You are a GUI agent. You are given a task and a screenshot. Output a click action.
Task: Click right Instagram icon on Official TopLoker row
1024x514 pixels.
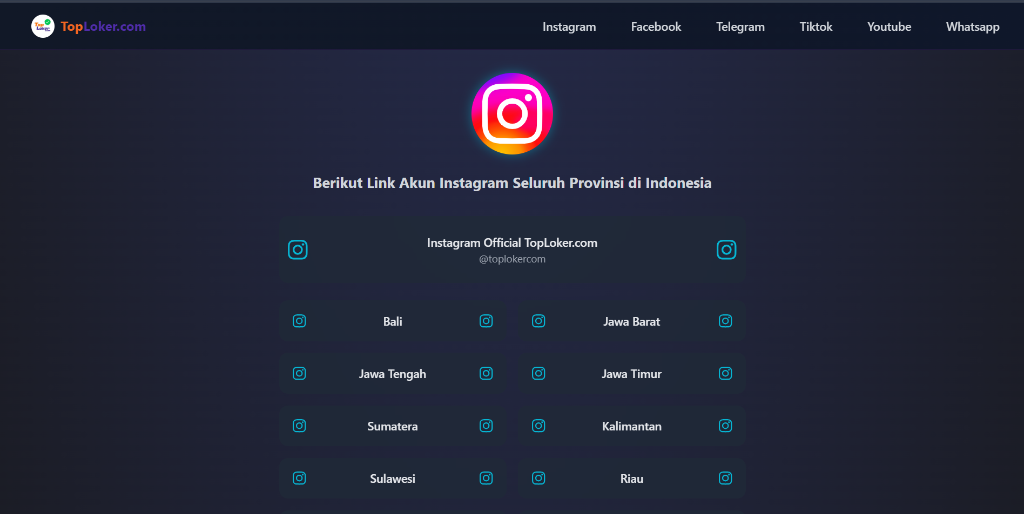726,249
